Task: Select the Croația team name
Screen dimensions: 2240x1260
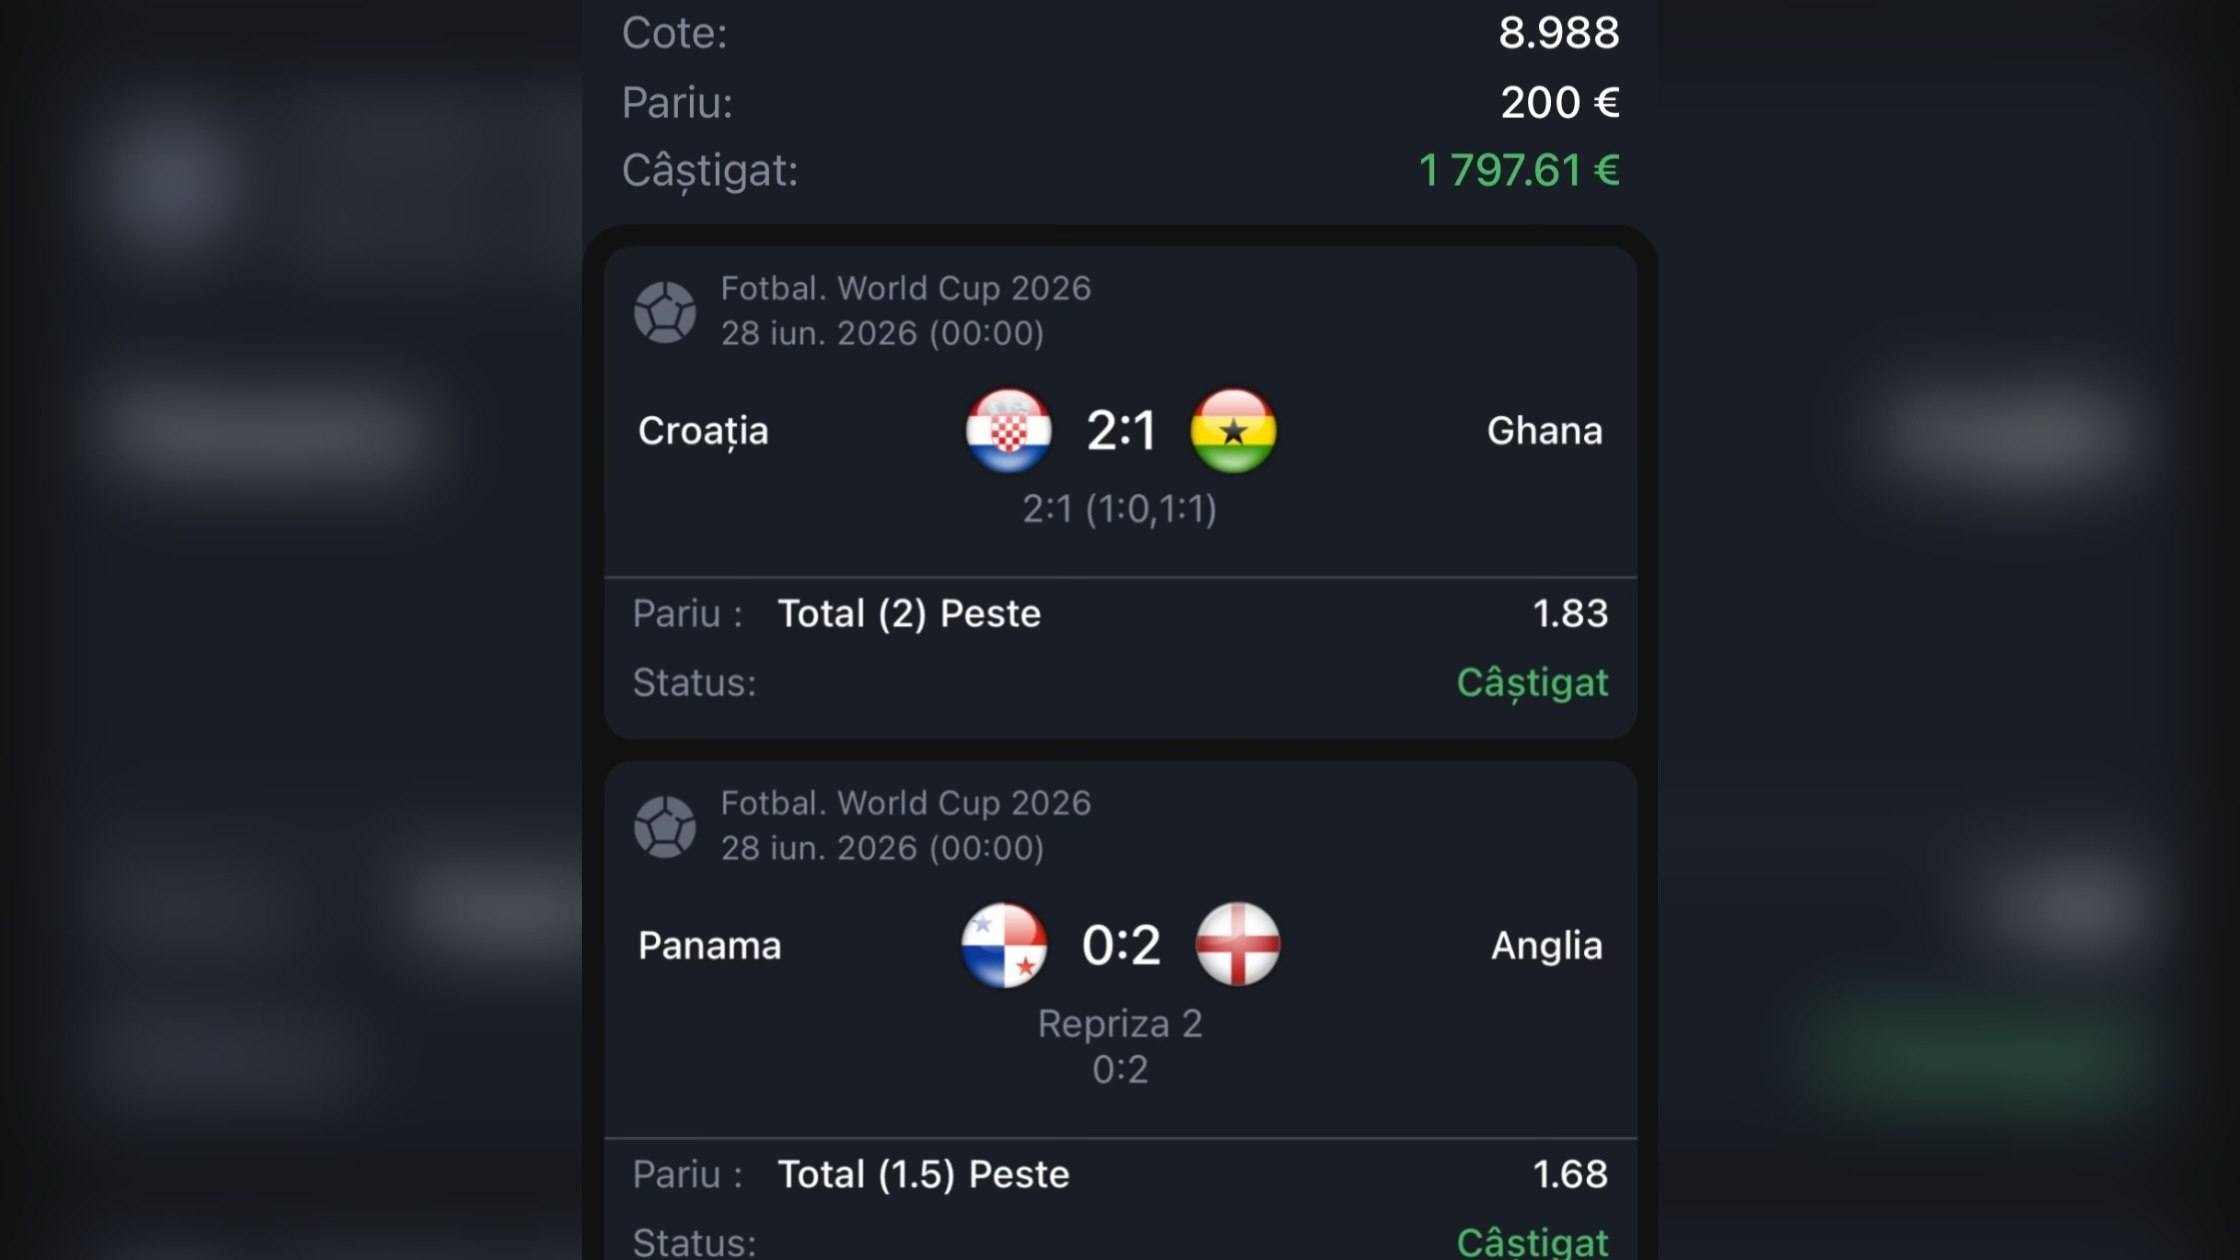Action: (703, 432)
